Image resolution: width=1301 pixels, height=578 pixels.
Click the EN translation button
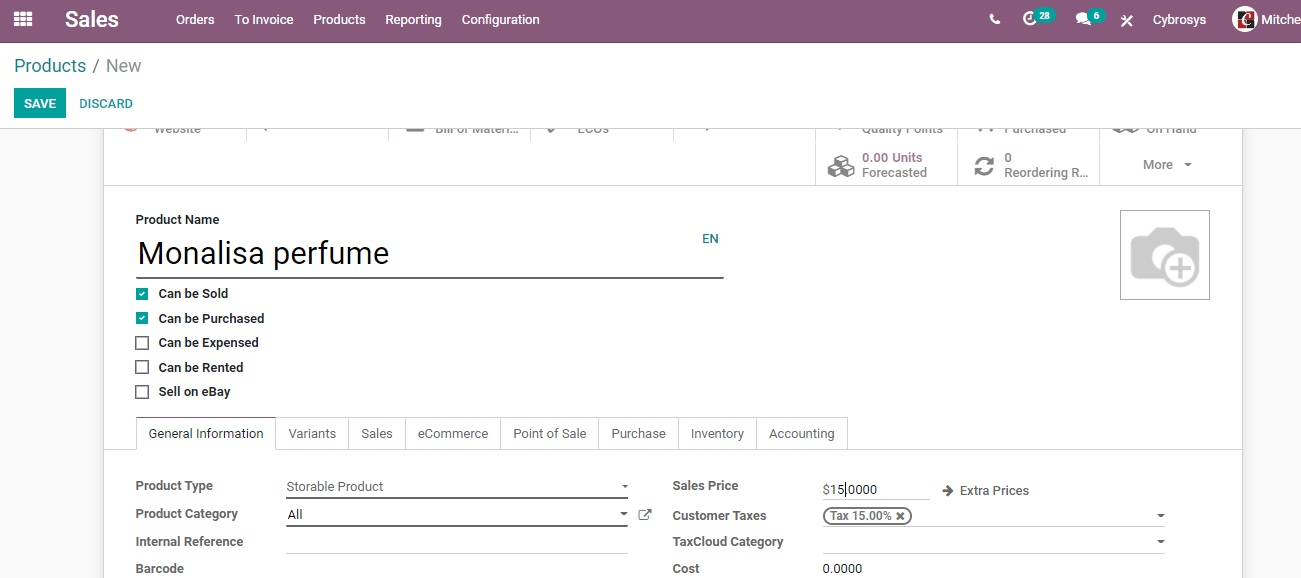(710, 239)
